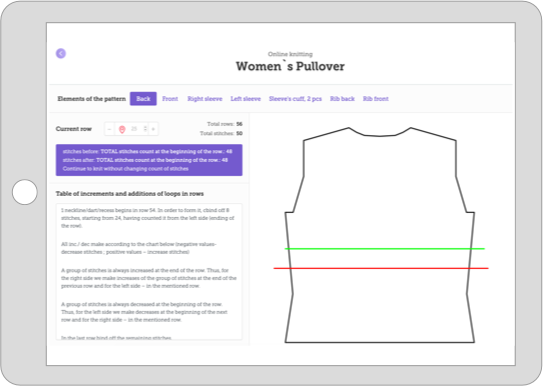Click the red marker icon in row field
Image resolution: width=543 pixels, height=386 pixels.
point(122,129)
